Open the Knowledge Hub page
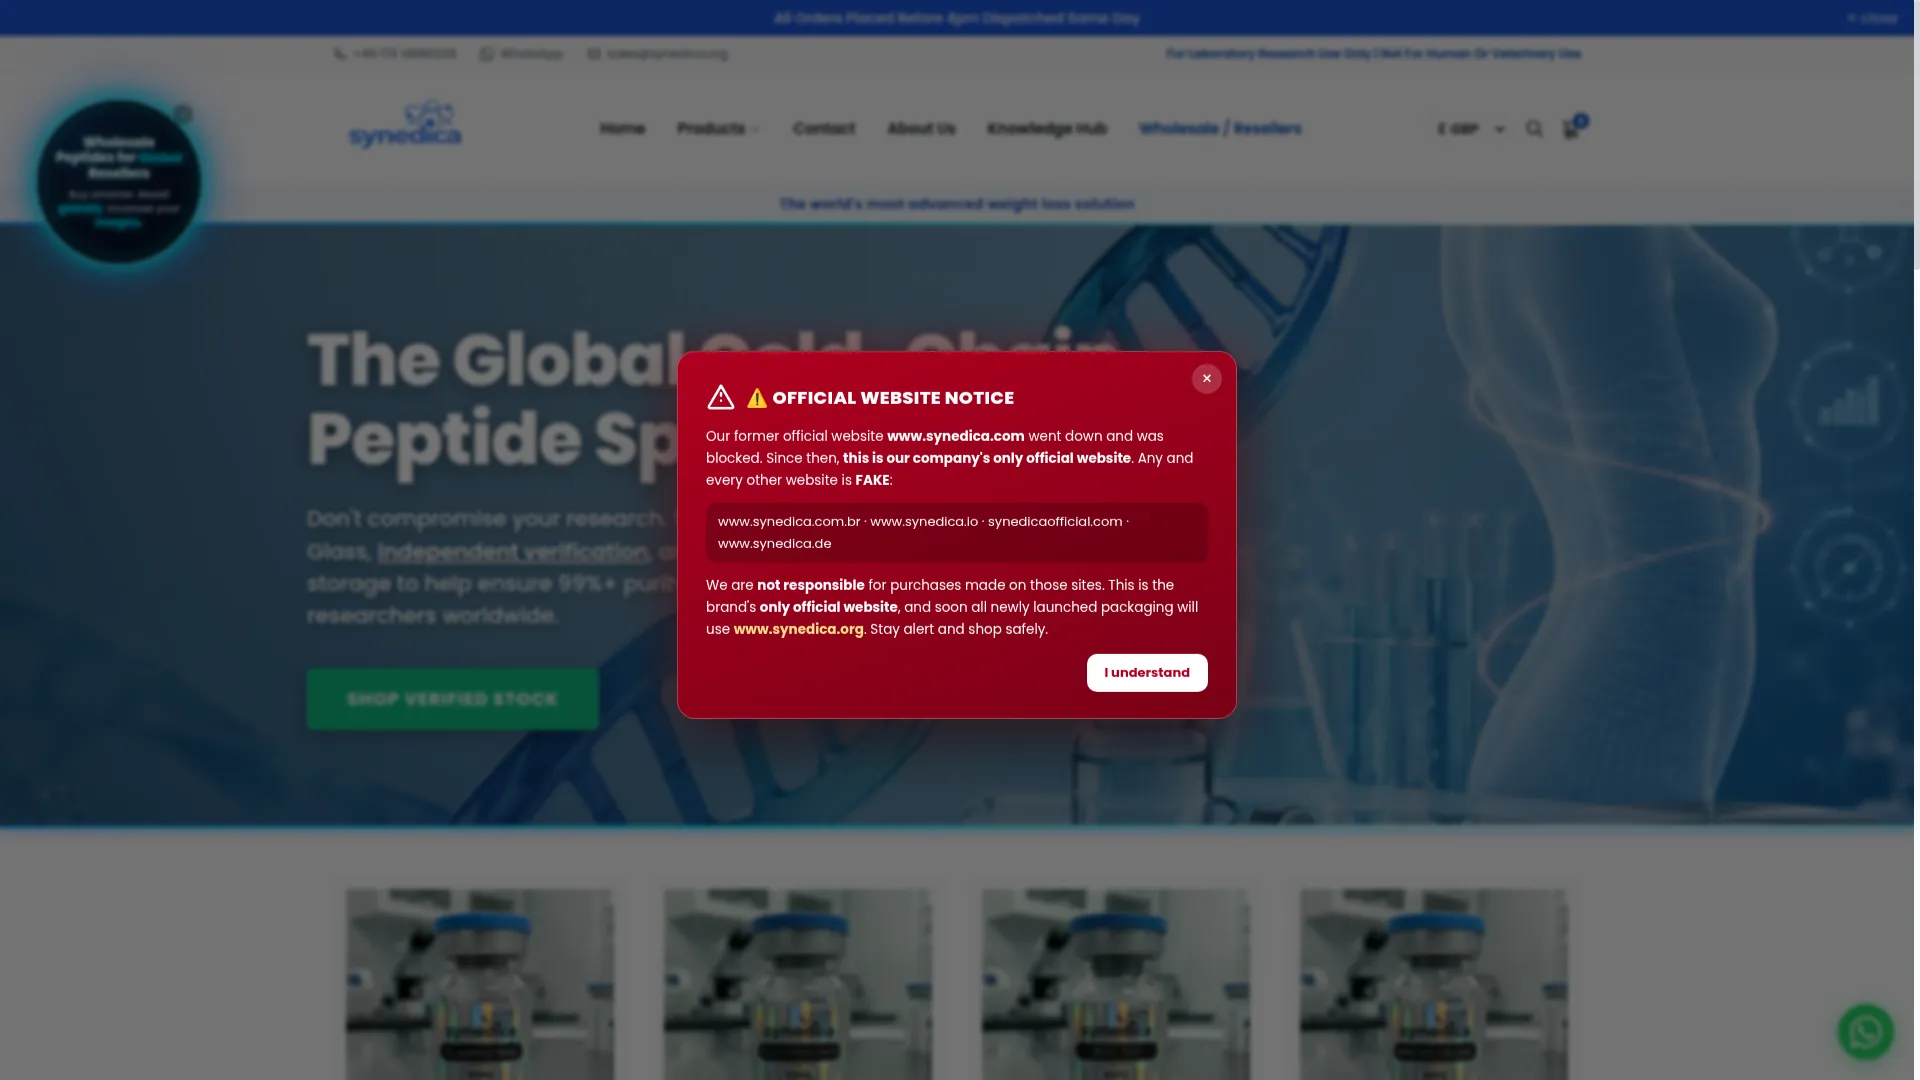This screenshot has width=1920, height=1080. [x=1047, y=129]
